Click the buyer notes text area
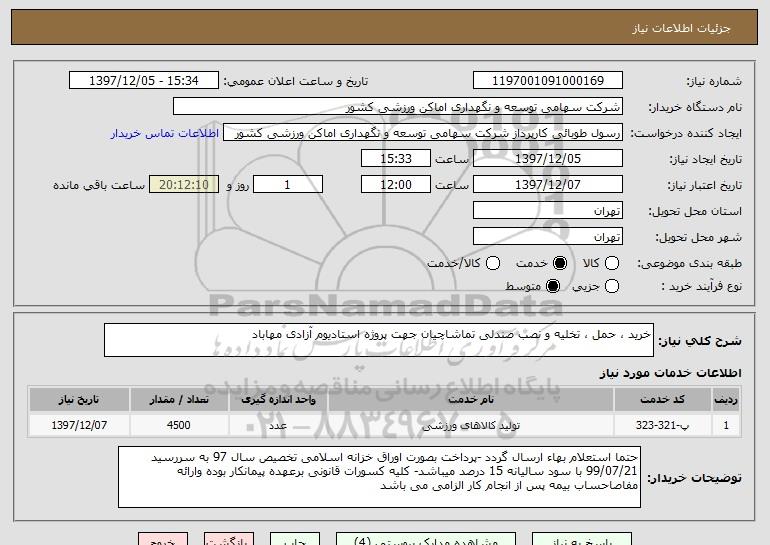 [x=380, y=477]
